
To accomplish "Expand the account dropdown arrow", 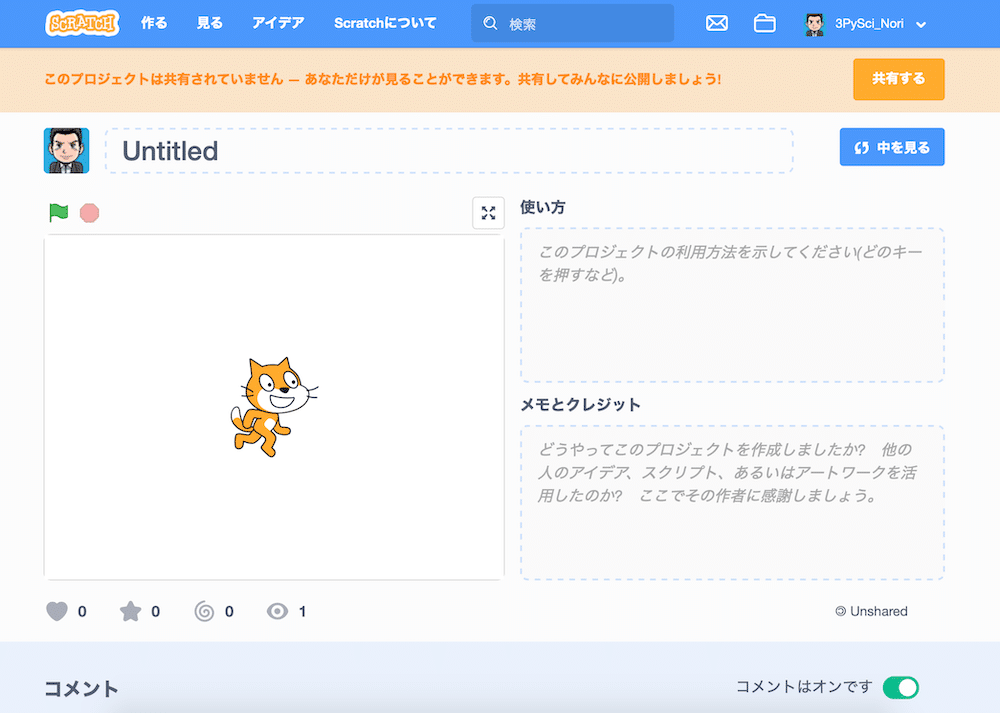I will [921, 25].
